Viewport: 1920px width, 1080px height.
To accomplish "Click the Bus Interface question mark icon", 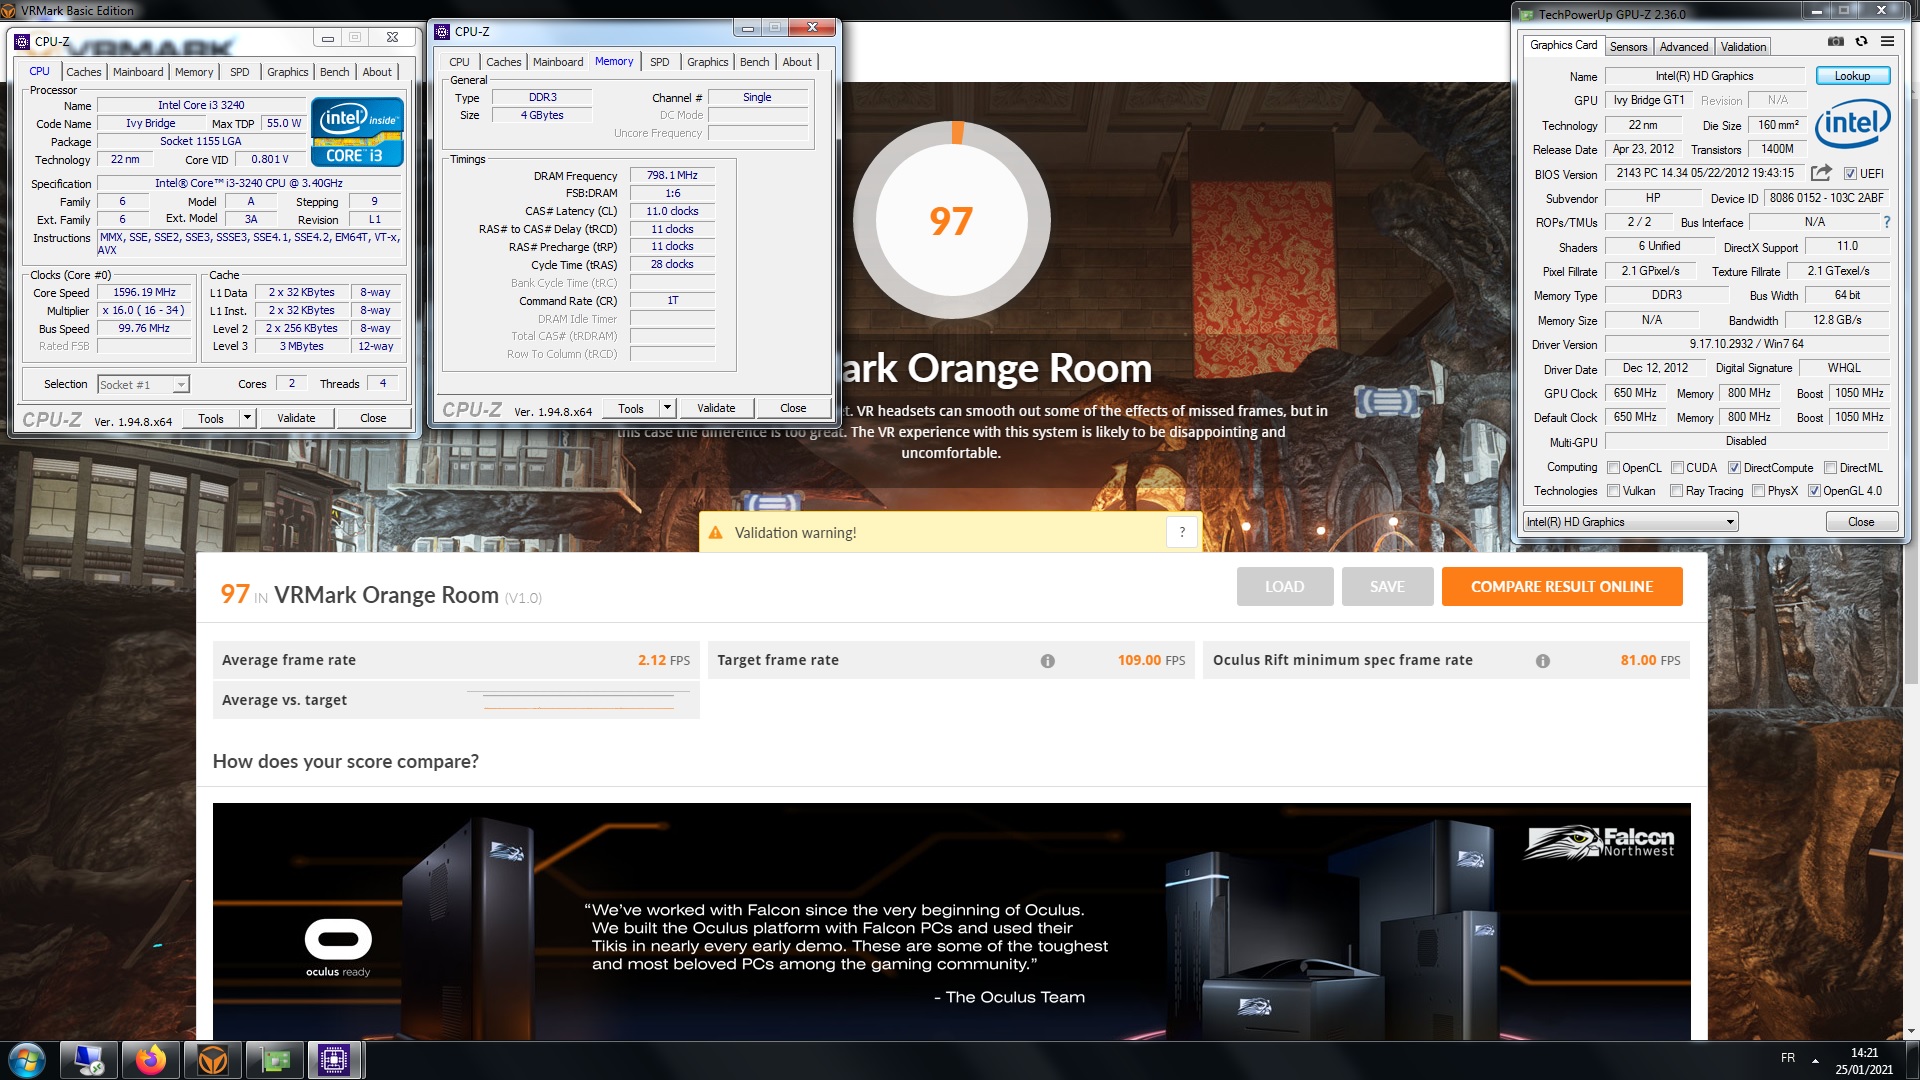I will click(x=1887, y=222).
